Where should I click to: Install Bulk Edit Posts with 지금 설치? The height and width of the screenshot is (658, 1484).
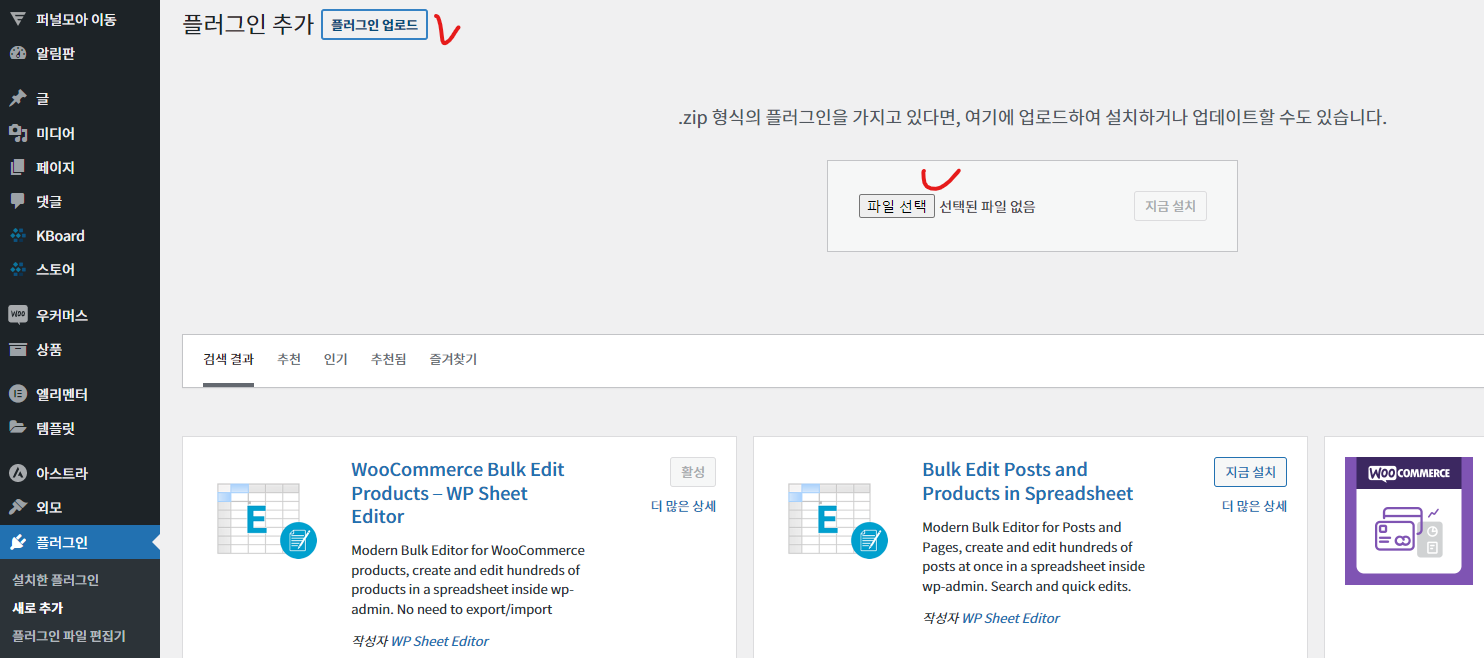tap(1251, 472)
